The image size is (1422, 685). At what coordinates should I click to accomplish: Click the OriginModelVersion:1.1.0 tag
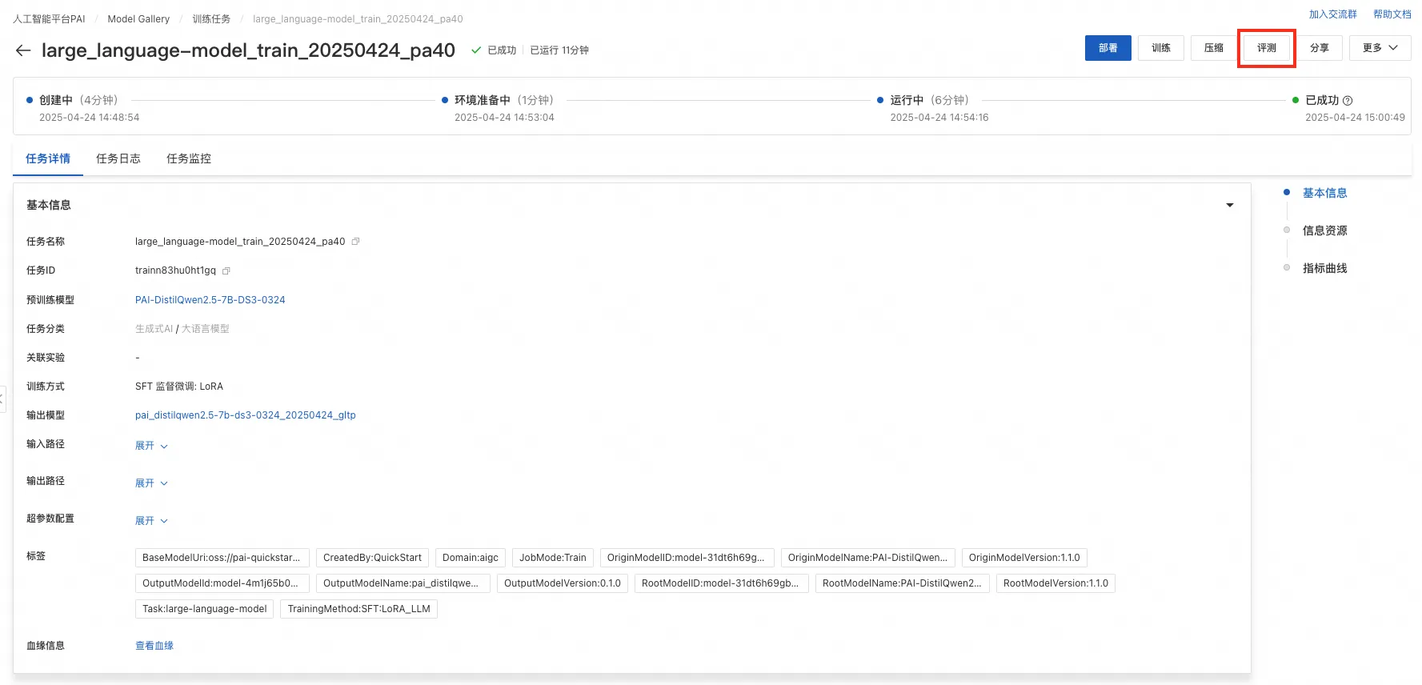tap(1024, 558)
